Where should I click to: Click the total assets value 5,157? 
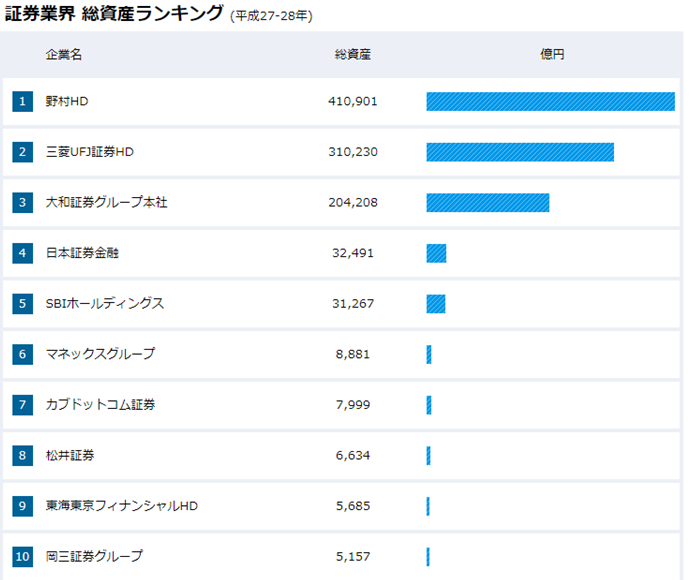(x=353, y=556)
